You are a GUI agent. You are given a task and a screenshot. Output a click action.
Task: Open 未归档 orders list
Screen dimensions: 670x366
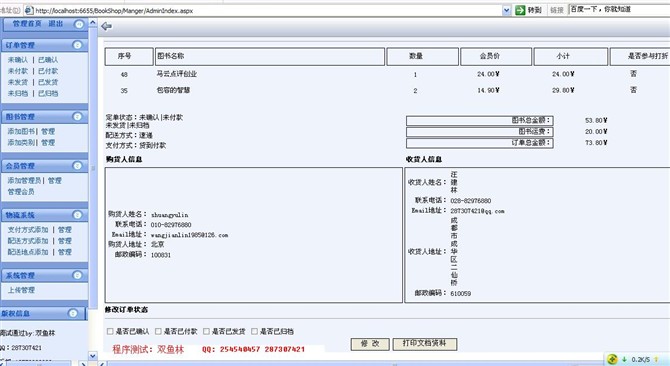[18, 93]
